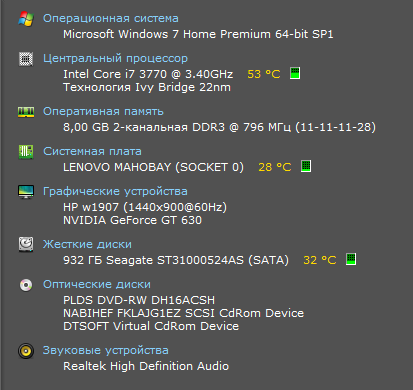The image size is (413, 390).
Task: Click the RAM stick icon beside Оперативная память
Action: [26, 112]
